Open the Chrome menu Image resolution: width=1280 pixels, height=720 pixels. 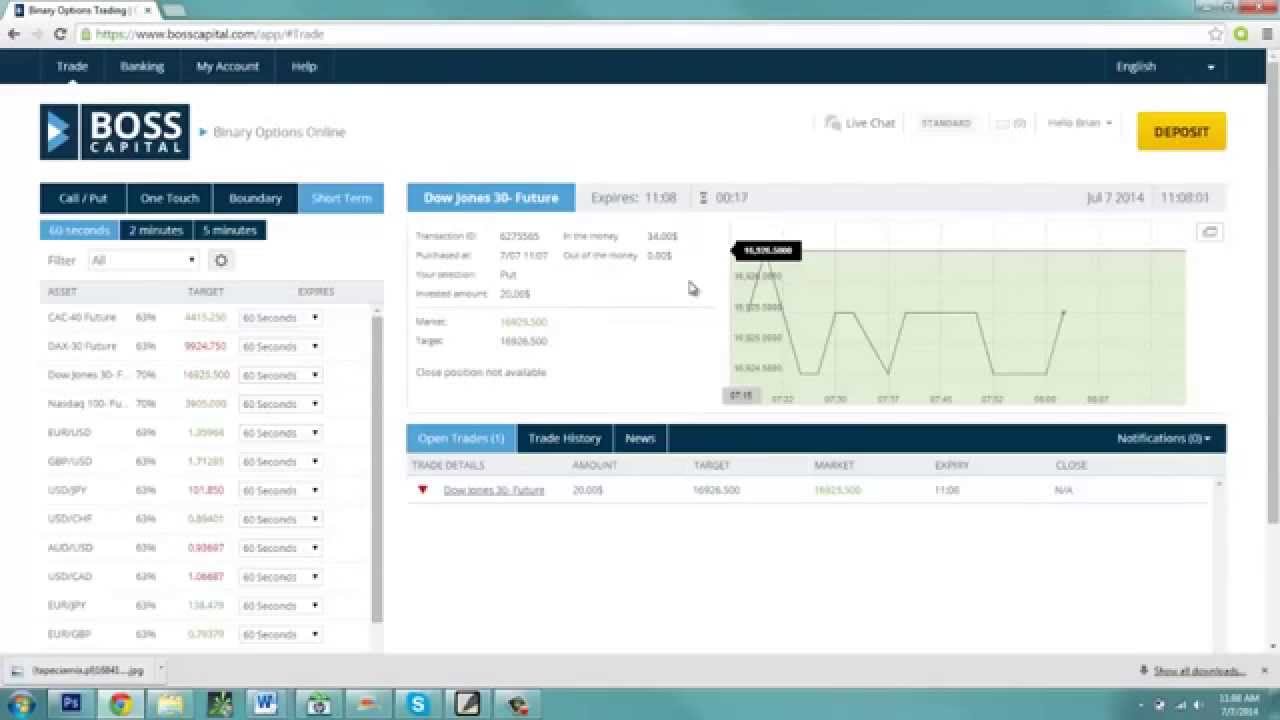tap(1265, 34)
